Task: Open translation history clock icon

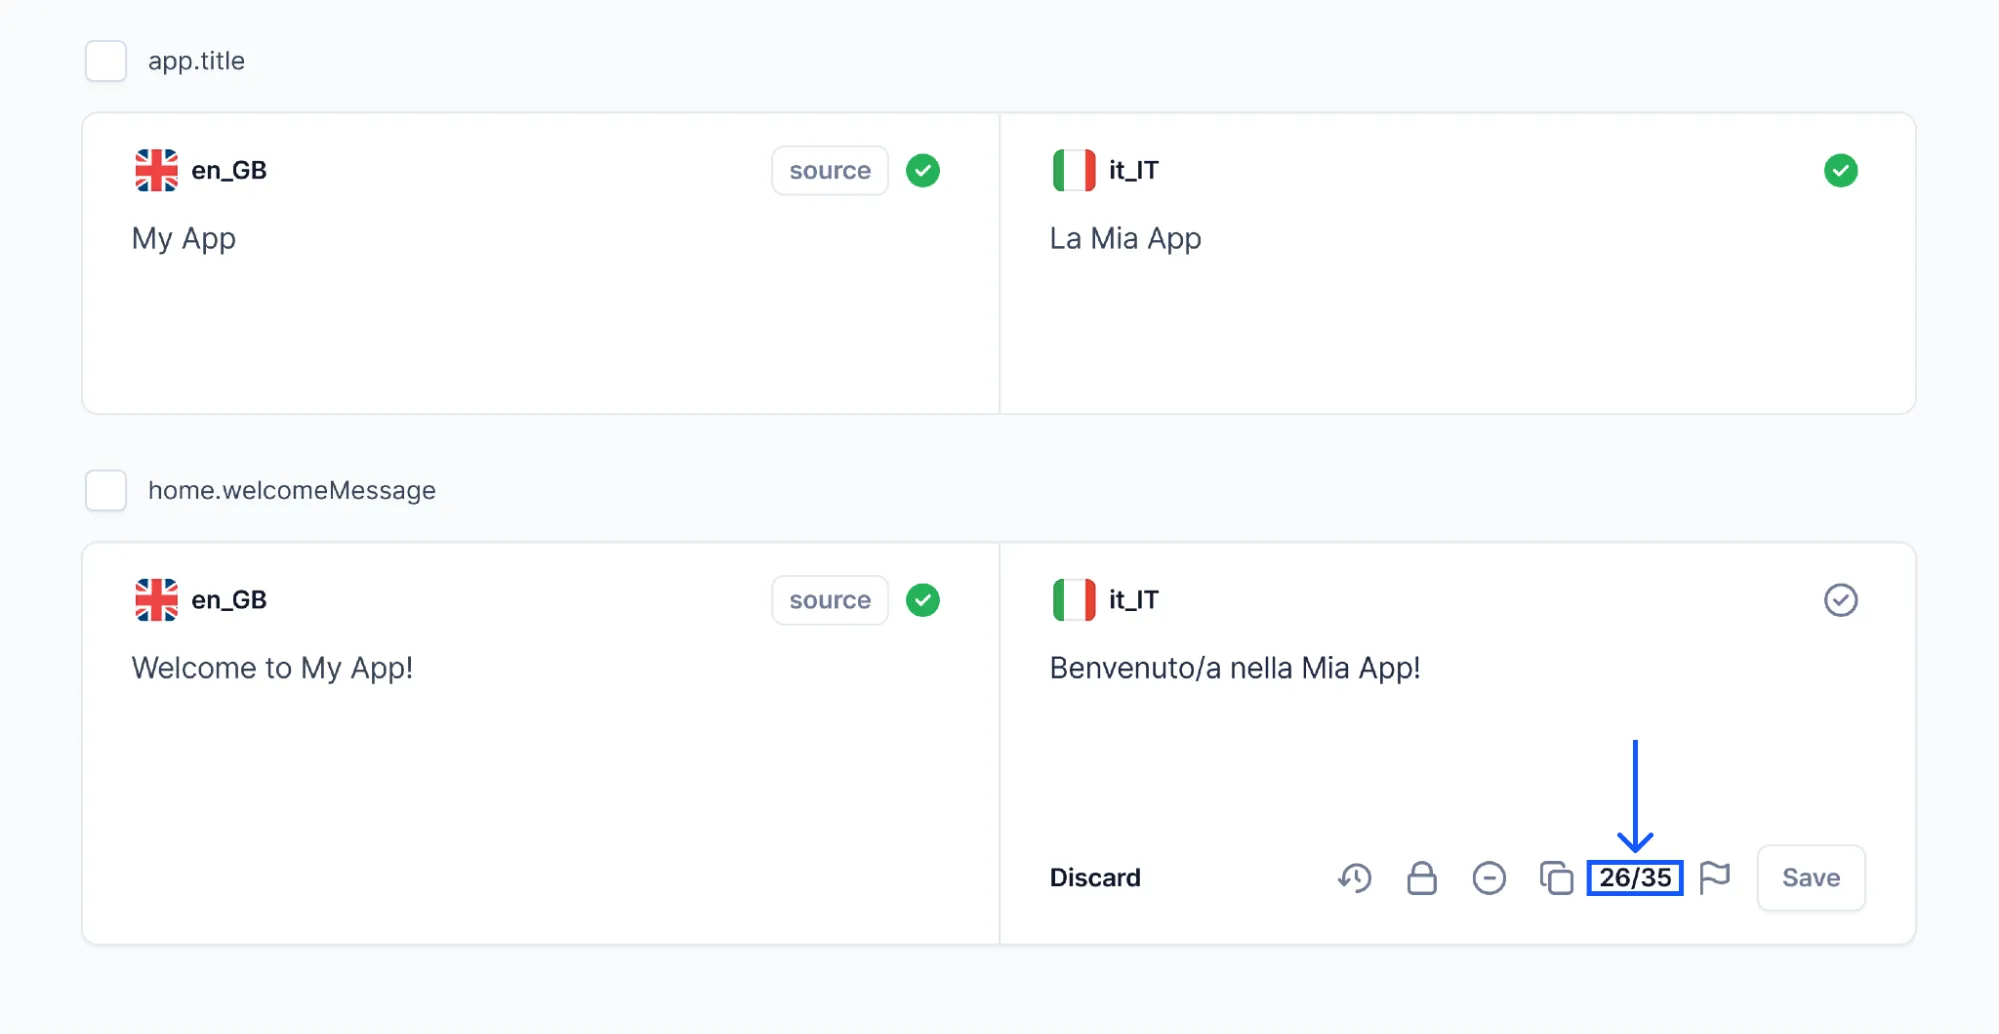Action: click(x=1355, y=878)
